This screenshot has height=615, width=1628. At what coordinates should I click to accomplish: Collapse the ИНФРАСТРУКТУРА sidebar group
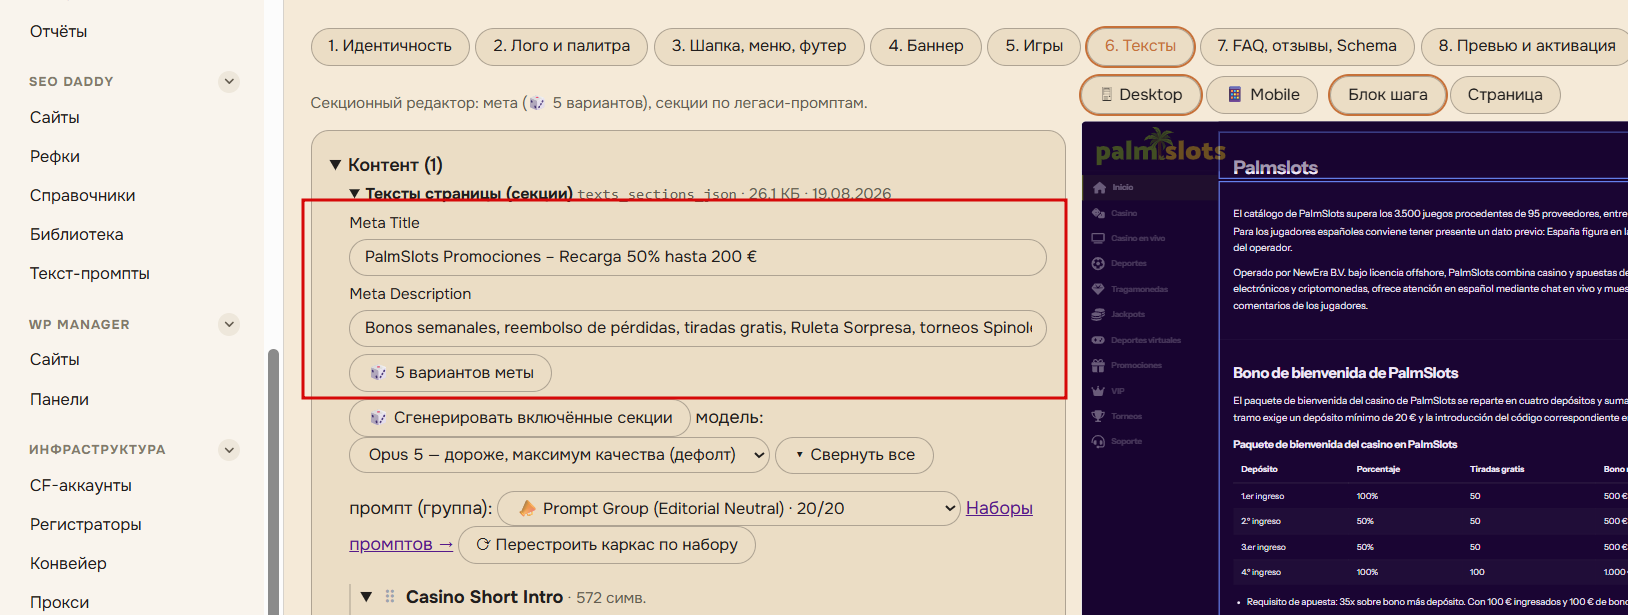(x=229, y=449)
